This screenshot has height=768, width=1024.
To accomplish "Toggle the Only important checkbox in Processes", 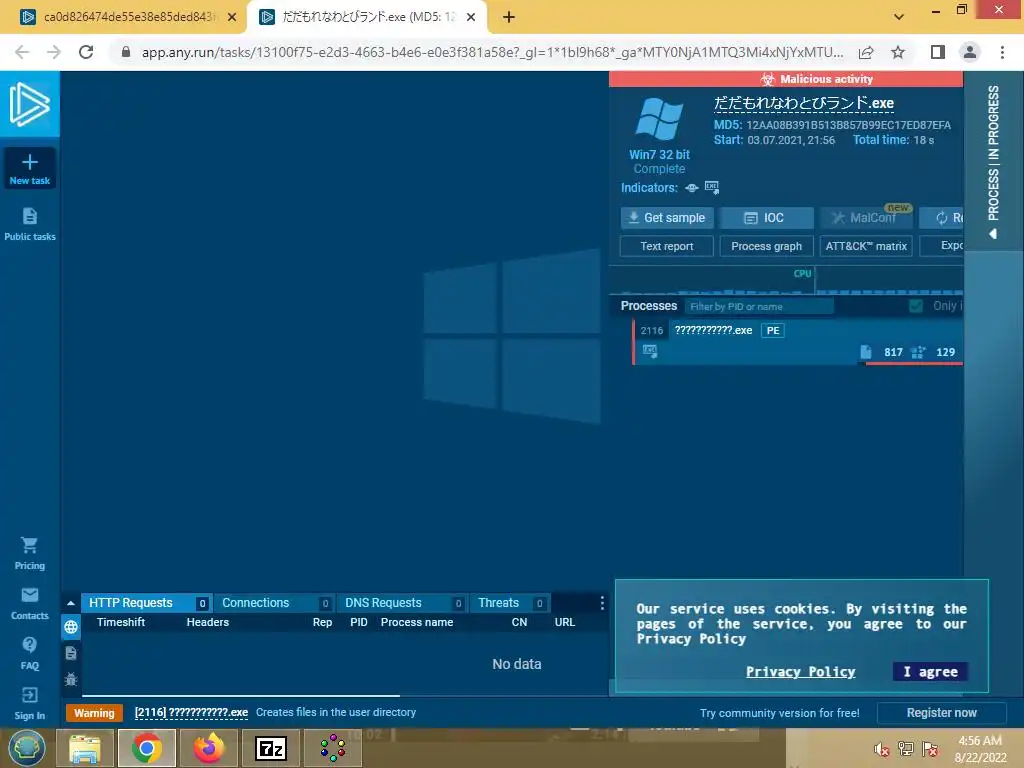I will pyautogui.click(x=916, y=306).
